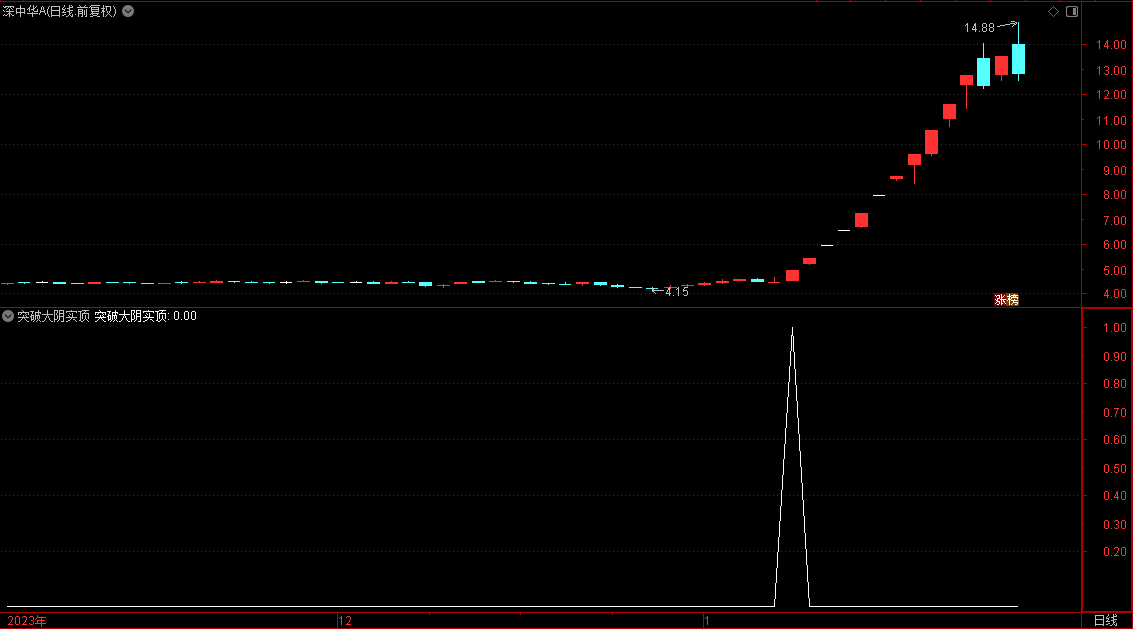Expand the 突破大阴实顶 indicator dropdown arrow
This screenshot has height=629, width=1133.
tap(8, 316)
